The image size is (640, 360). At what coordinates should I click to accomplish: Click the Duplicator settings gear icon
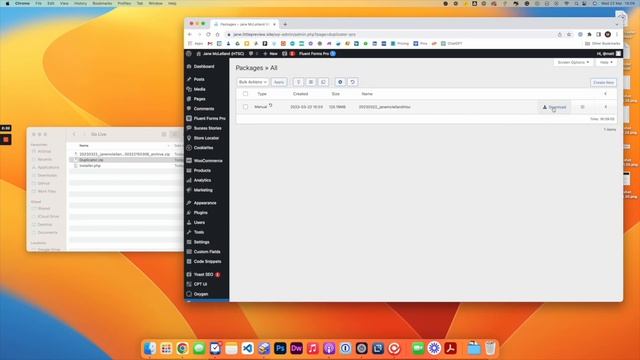pyautogui.click(x=340, y=82)
